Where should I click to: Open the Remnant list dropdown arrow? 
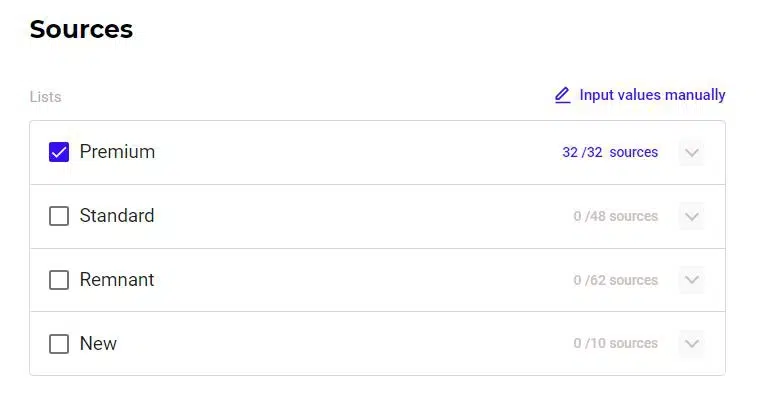click(692, 280)
